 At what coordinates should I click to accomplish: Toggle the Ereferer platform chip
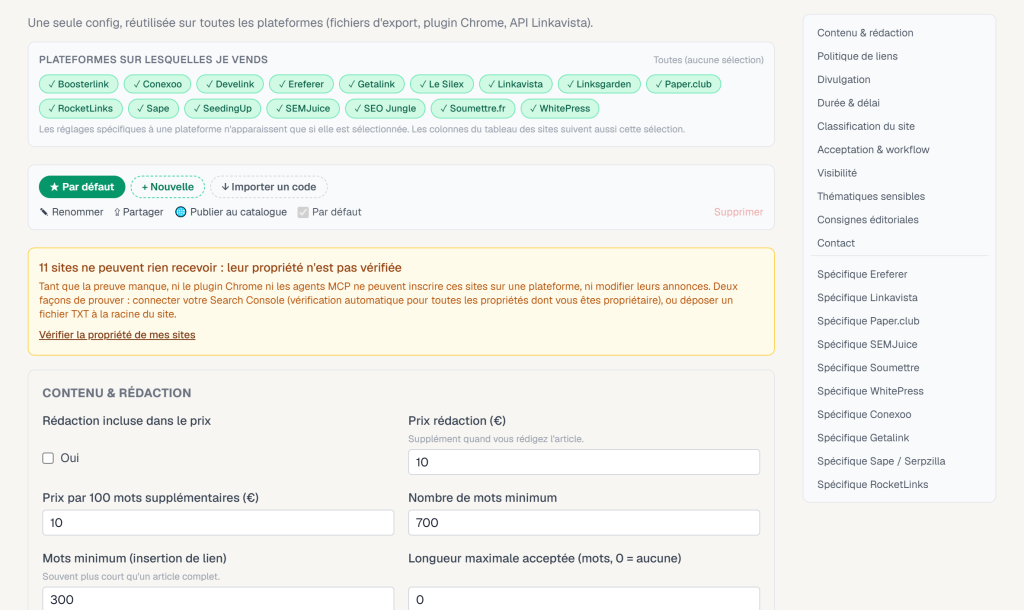point(301,84)
